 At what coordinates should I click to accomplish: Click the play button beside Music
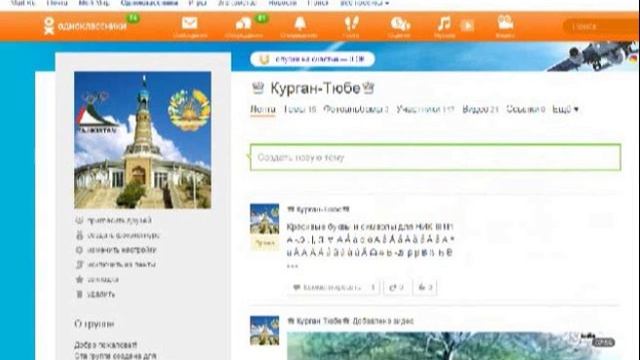467,26
